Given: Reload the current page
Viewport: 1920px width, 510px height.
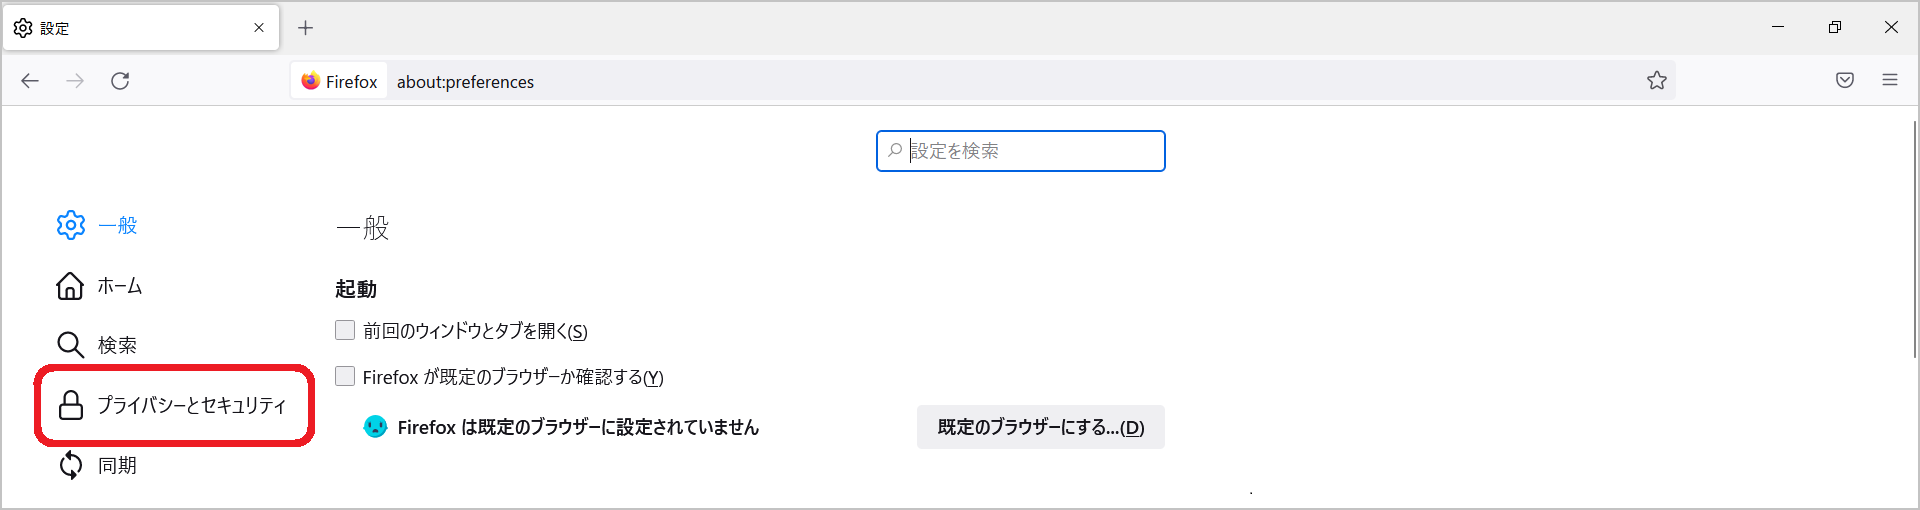Looking at the screenshot, I should coord(120,81).
